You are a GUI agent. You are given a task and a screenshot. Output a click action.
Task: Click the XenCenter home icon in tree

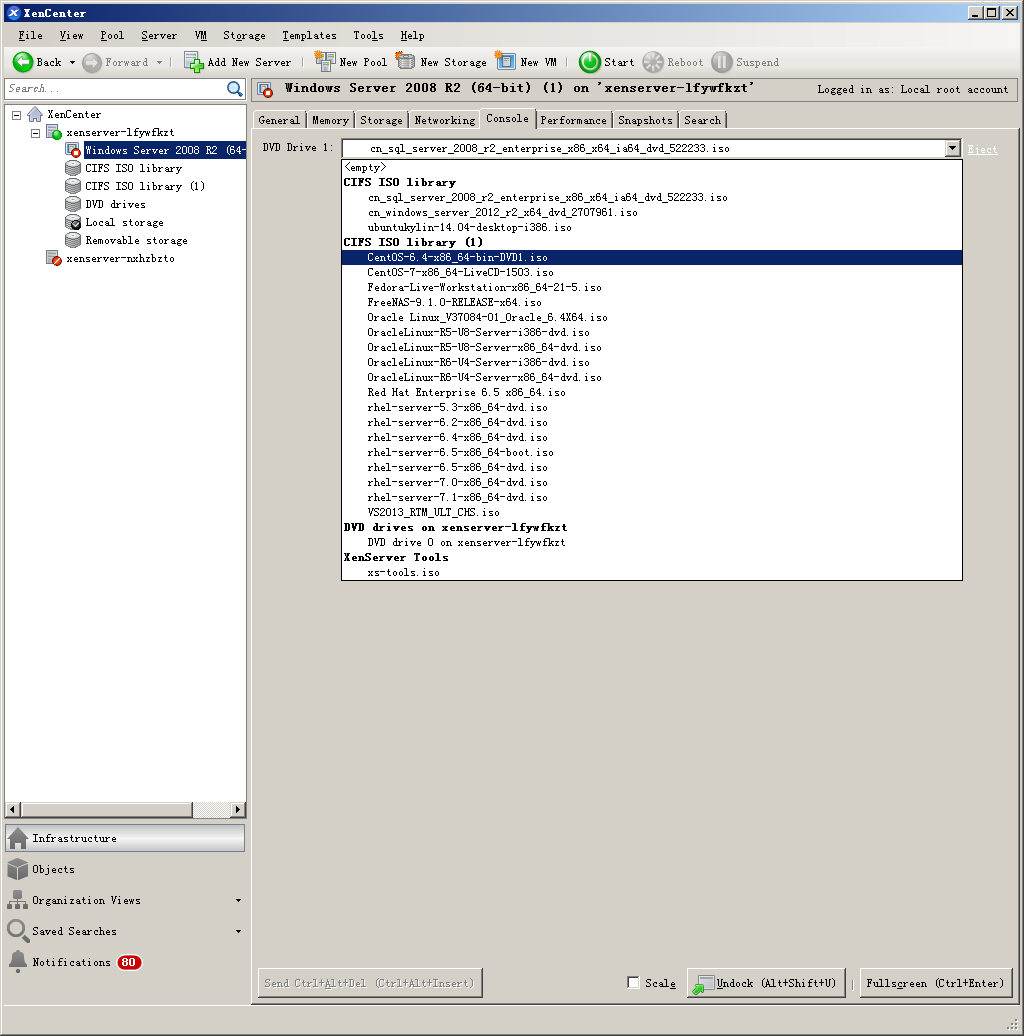click(35, 114)
